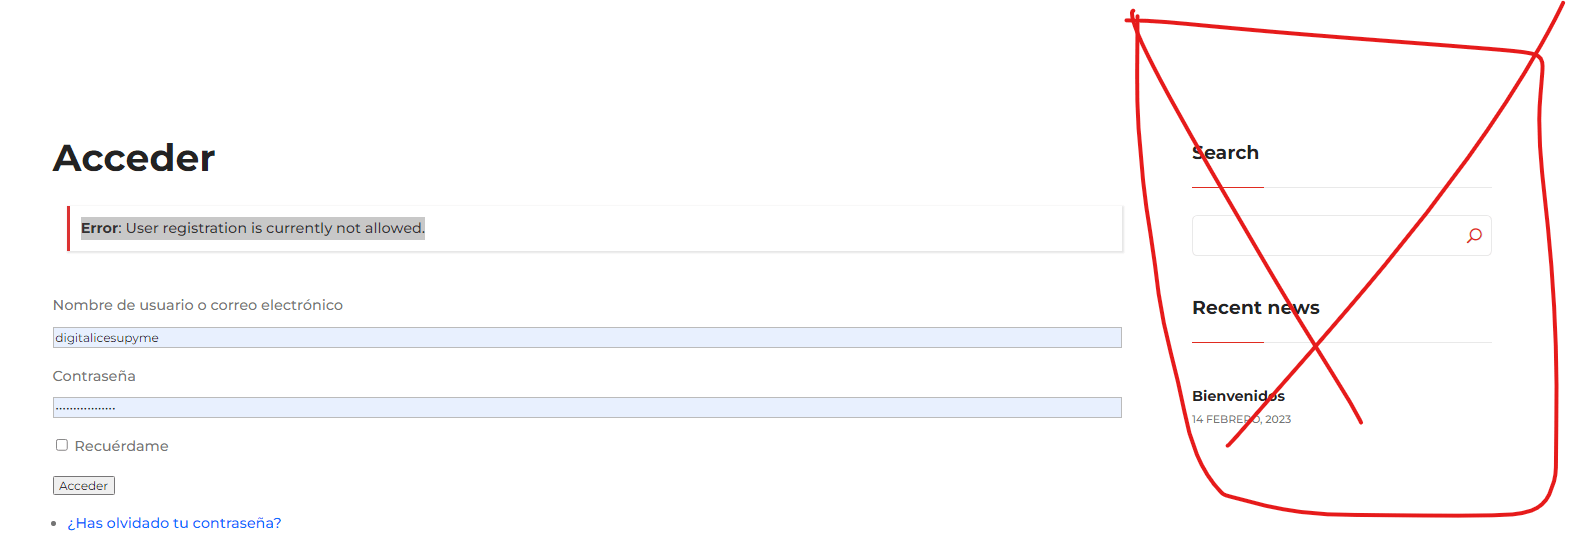Click the bold Error word in notice
Image resolution: width=1596 pixels, height=547 pixels.
(x=100, y=228)
